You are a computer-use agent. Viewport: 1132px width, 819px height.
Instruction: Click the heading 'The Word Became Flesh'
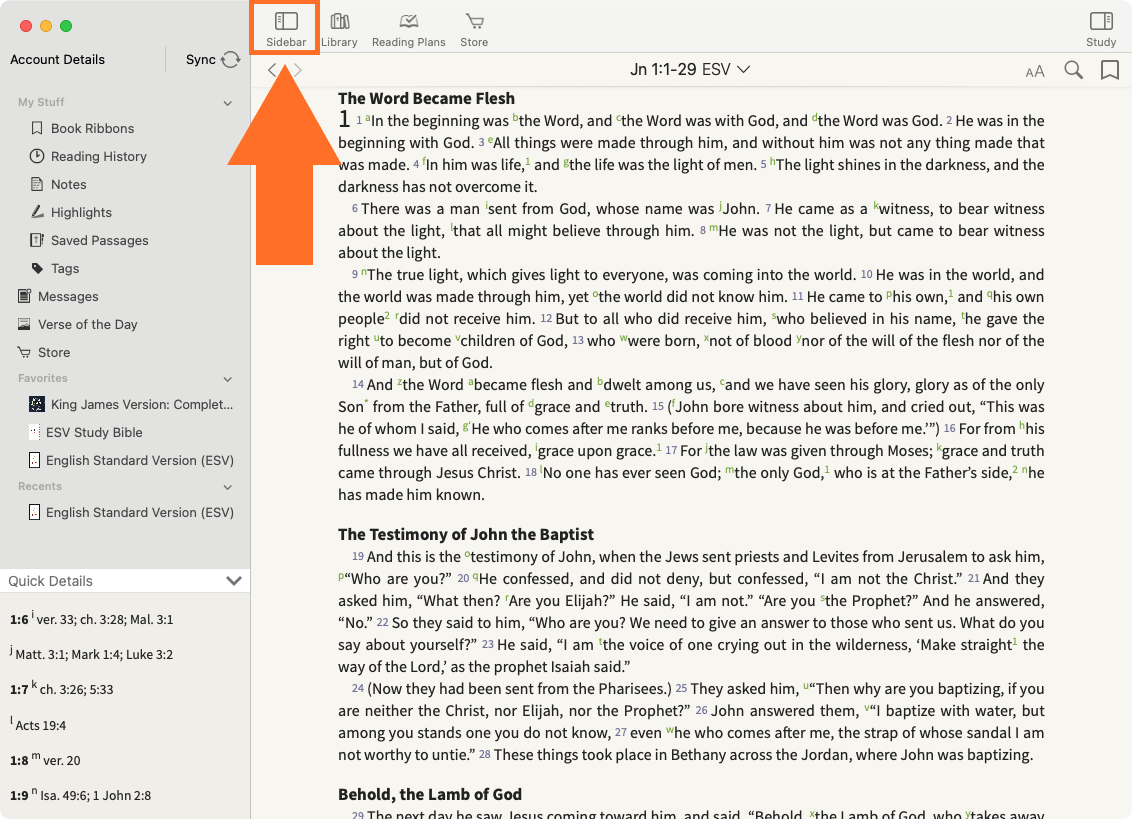point(427,98)
